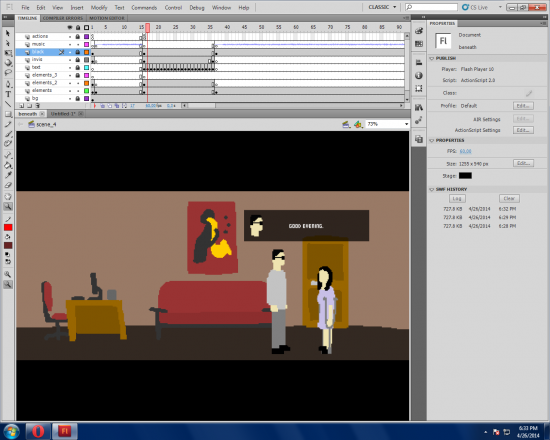The image size is (550, 440).
Task: Open the CLASSIC workspace dropdown
Action: coord(382,7)
